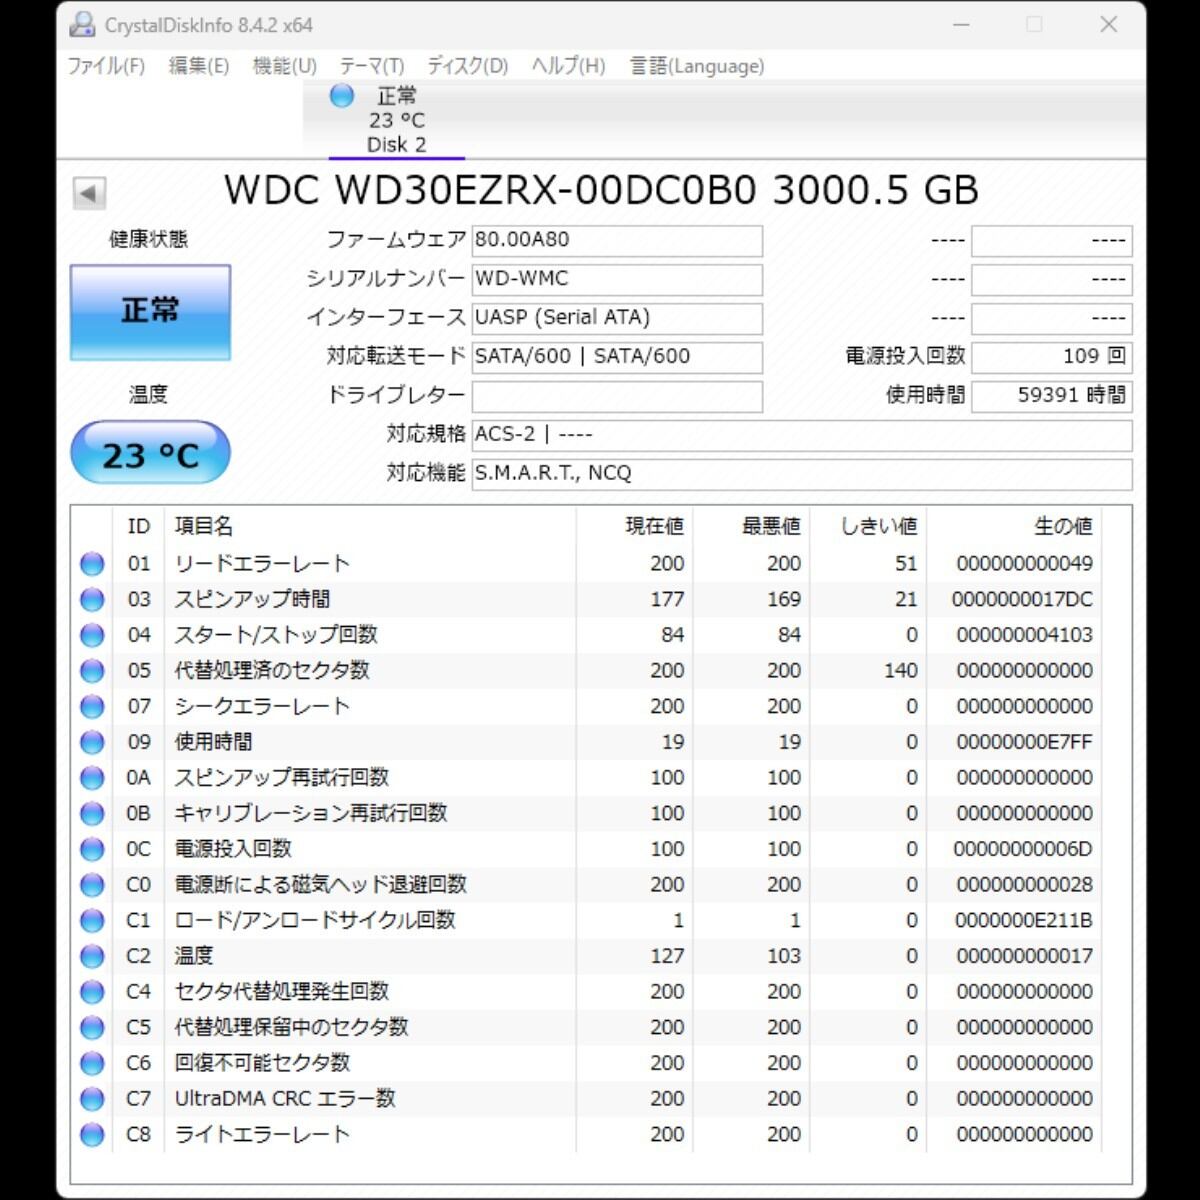1200x1200 pixels.
Task: Click the 23 °C temperature button
Action: tap(150, 454)
